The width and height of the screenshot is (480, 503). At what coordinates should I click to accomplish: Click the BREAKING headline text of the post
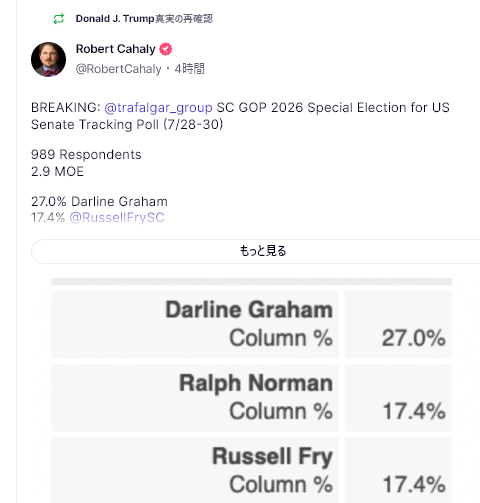(240, 116)
